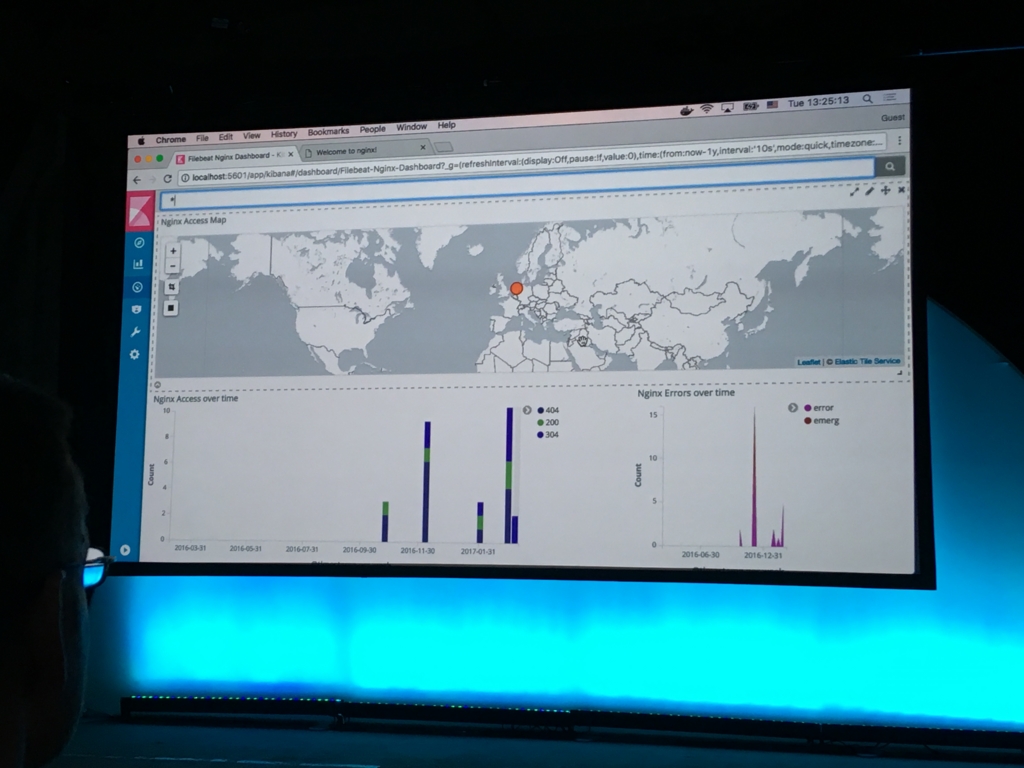Open Notification Center icon
Image resolution: width=1024 pixels, height=768 pixels.
pos(890,98)
